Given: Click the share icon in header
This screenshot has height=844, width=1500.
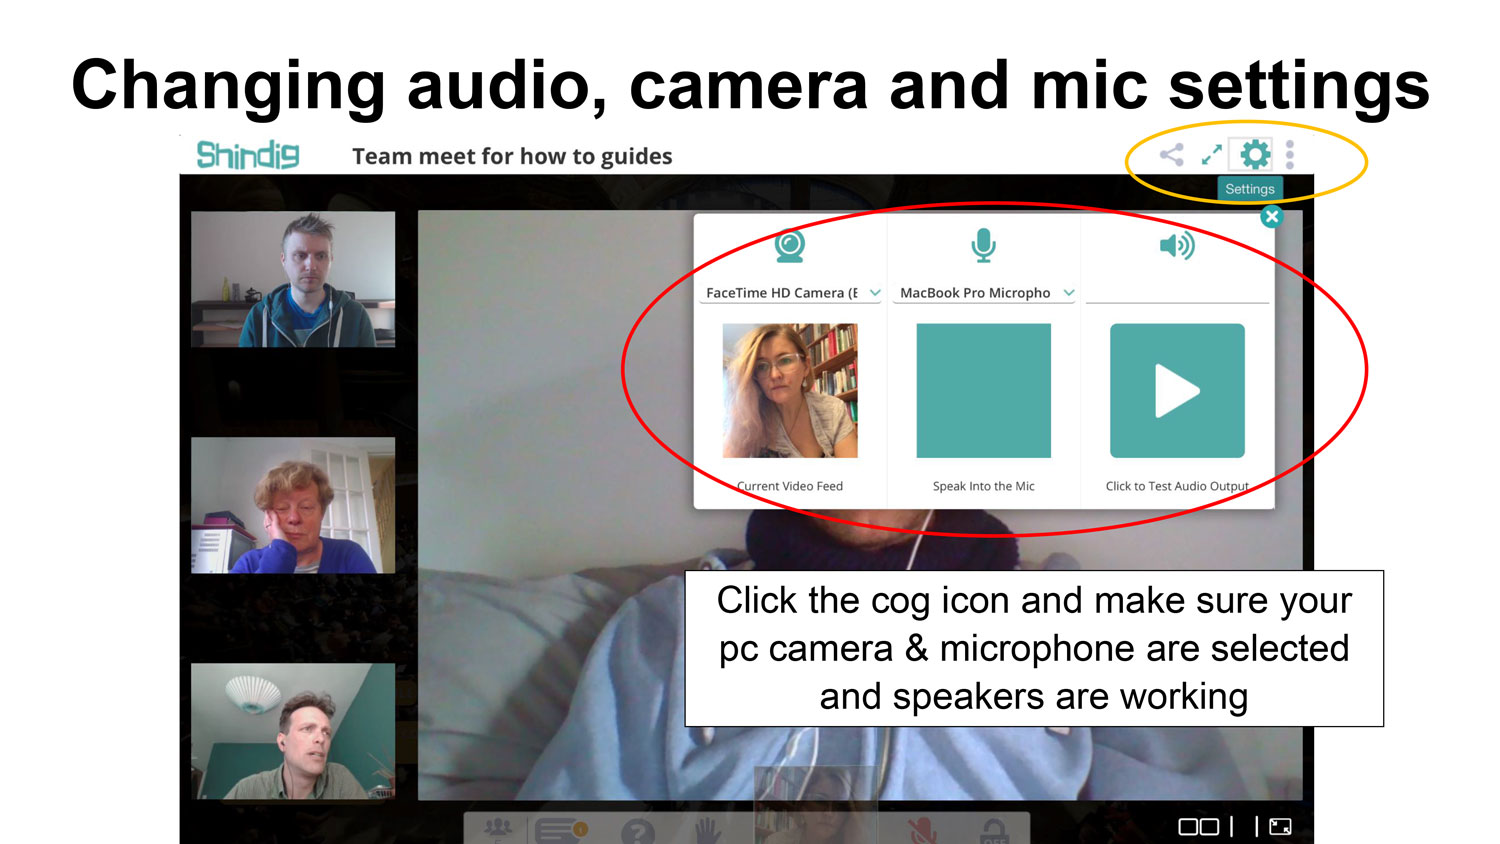Looking at the screenshot, I should click(x=1171, y=155).
